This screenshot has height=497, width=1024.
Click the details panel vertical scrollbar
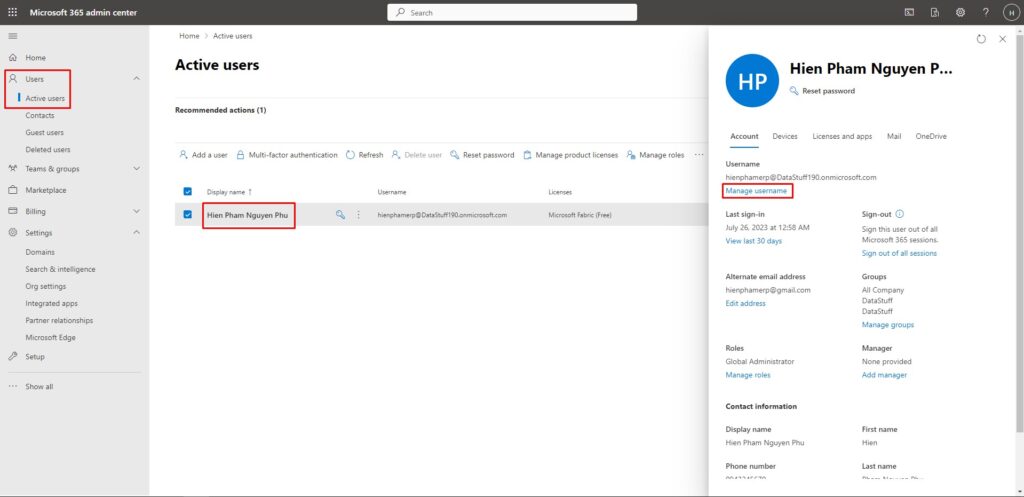pyautogui.click(x=1019, y=250)
